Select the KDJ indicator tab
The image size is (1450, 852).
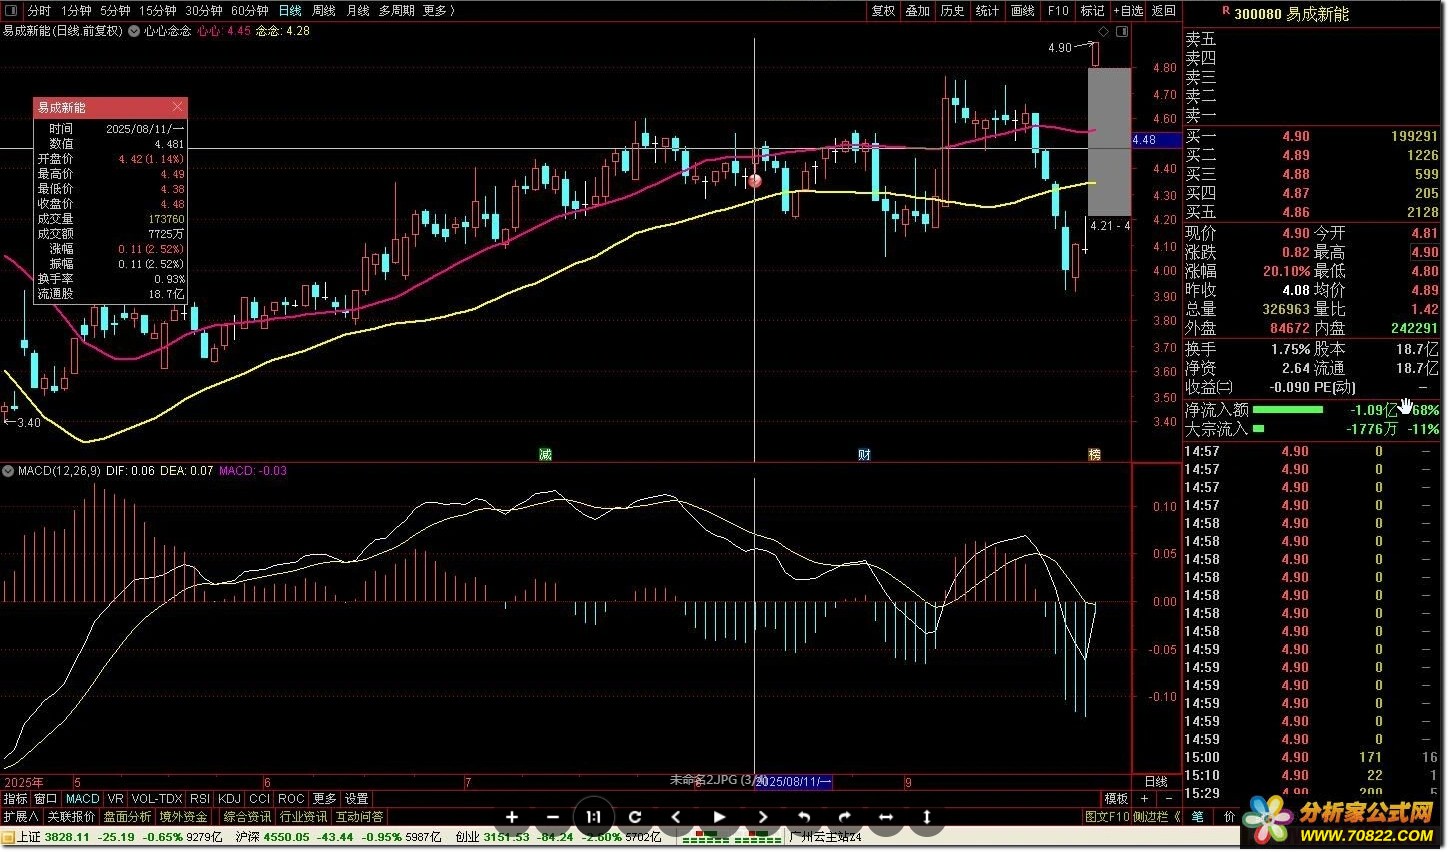[x=229, y=799]
